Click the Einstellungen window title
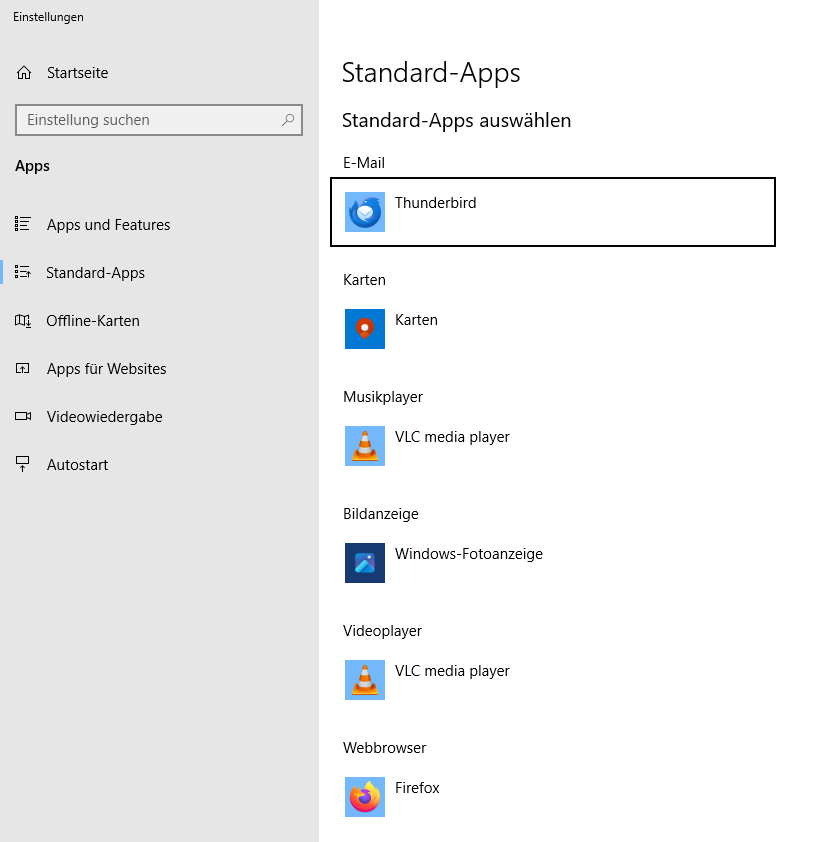Screen dimensions: 828x842 (48, 17)
